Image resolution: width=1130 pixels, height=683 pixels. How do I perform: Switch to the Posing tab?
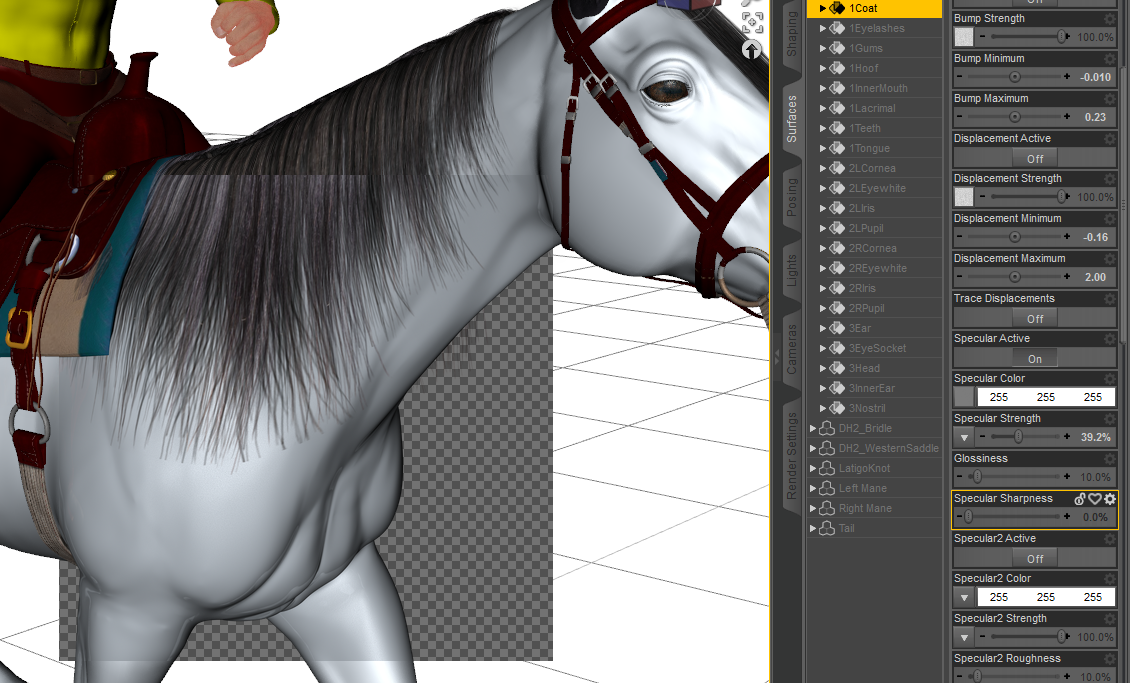tap(791, 197)
